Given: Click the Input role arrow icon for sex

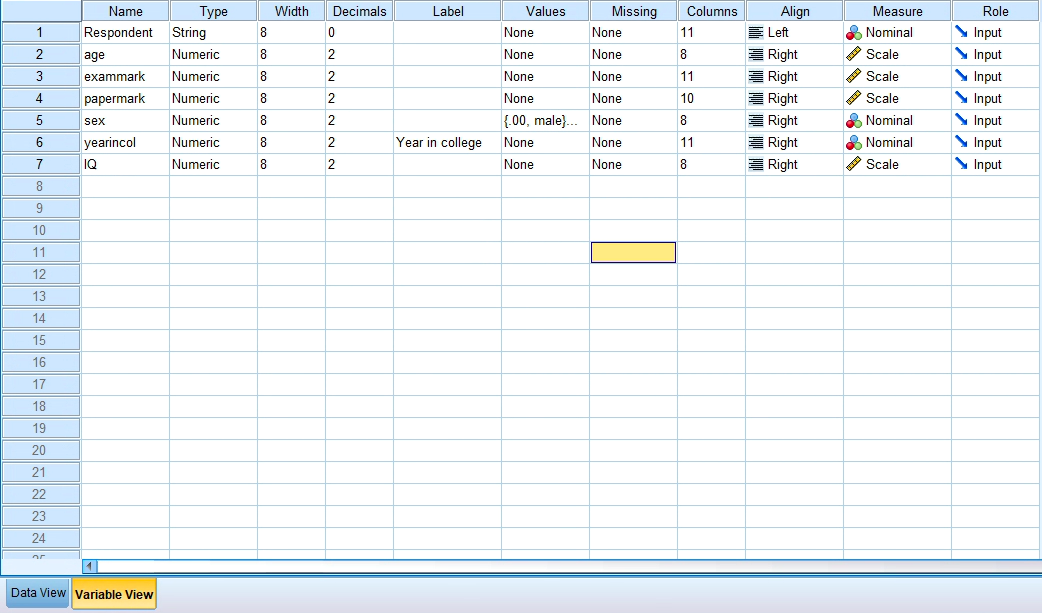Looking at the screenshot, I should 961,120.
